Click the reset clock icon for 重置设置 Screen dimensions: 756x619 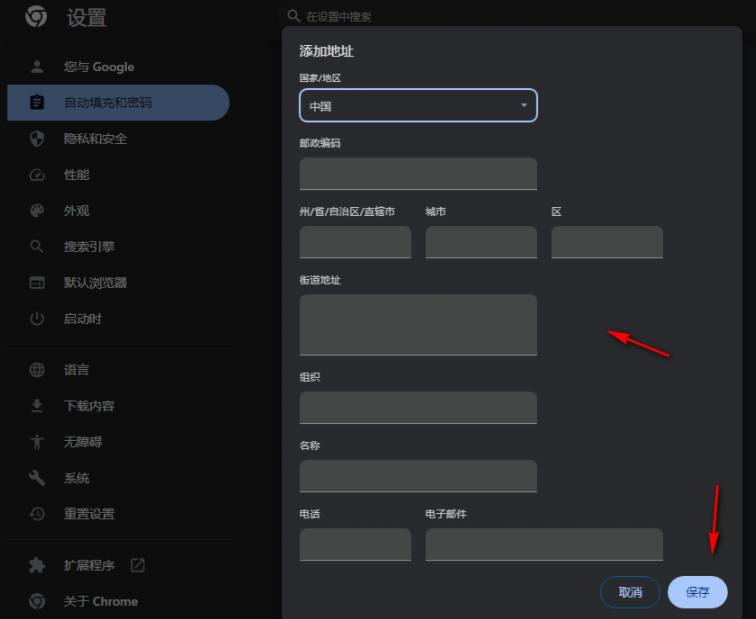pyautogui.click(x=37, y=514)
